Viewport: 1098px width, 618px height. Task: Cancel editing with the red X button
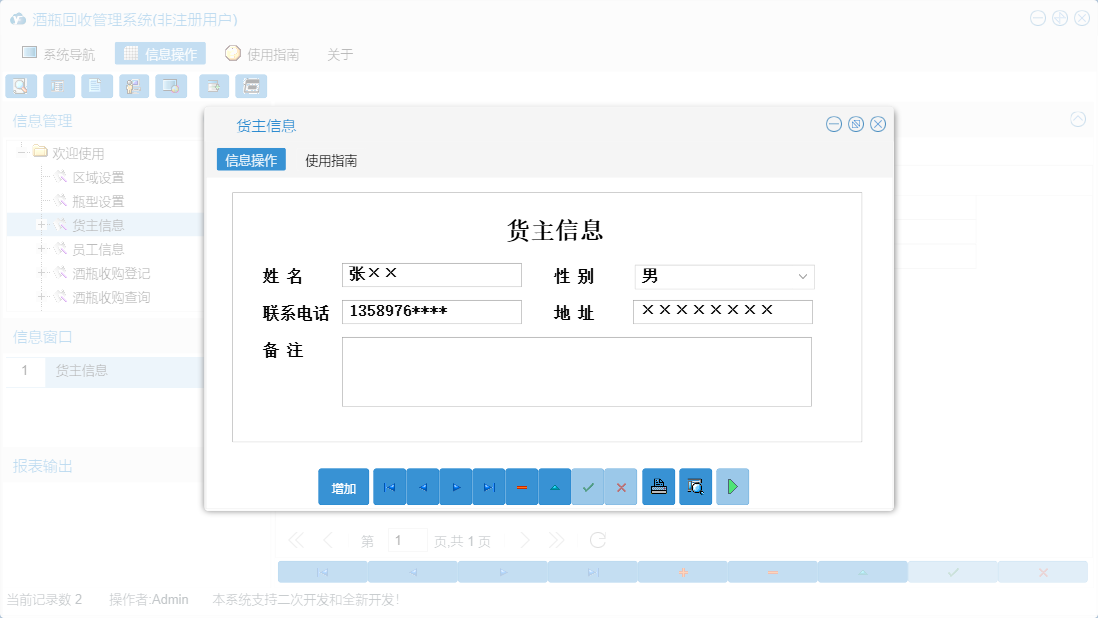[621, 487]
